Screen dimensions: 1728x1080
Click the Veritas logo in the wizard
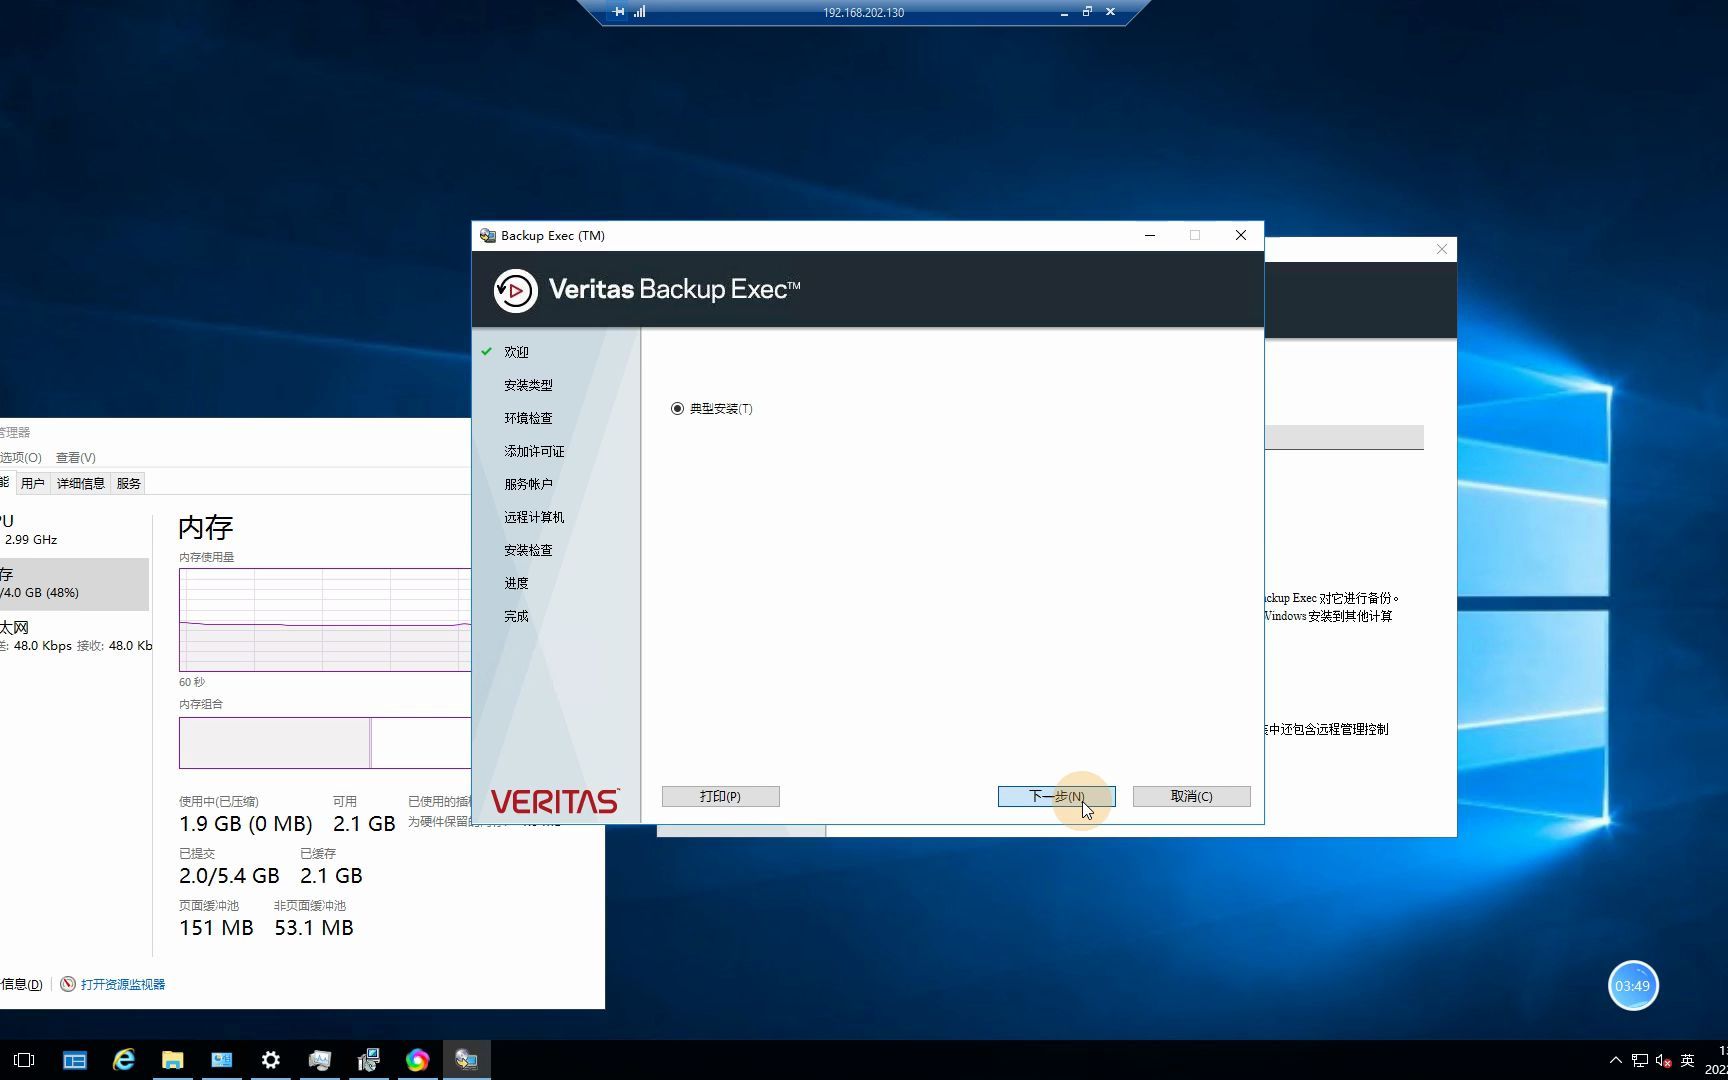pos(553,800)
